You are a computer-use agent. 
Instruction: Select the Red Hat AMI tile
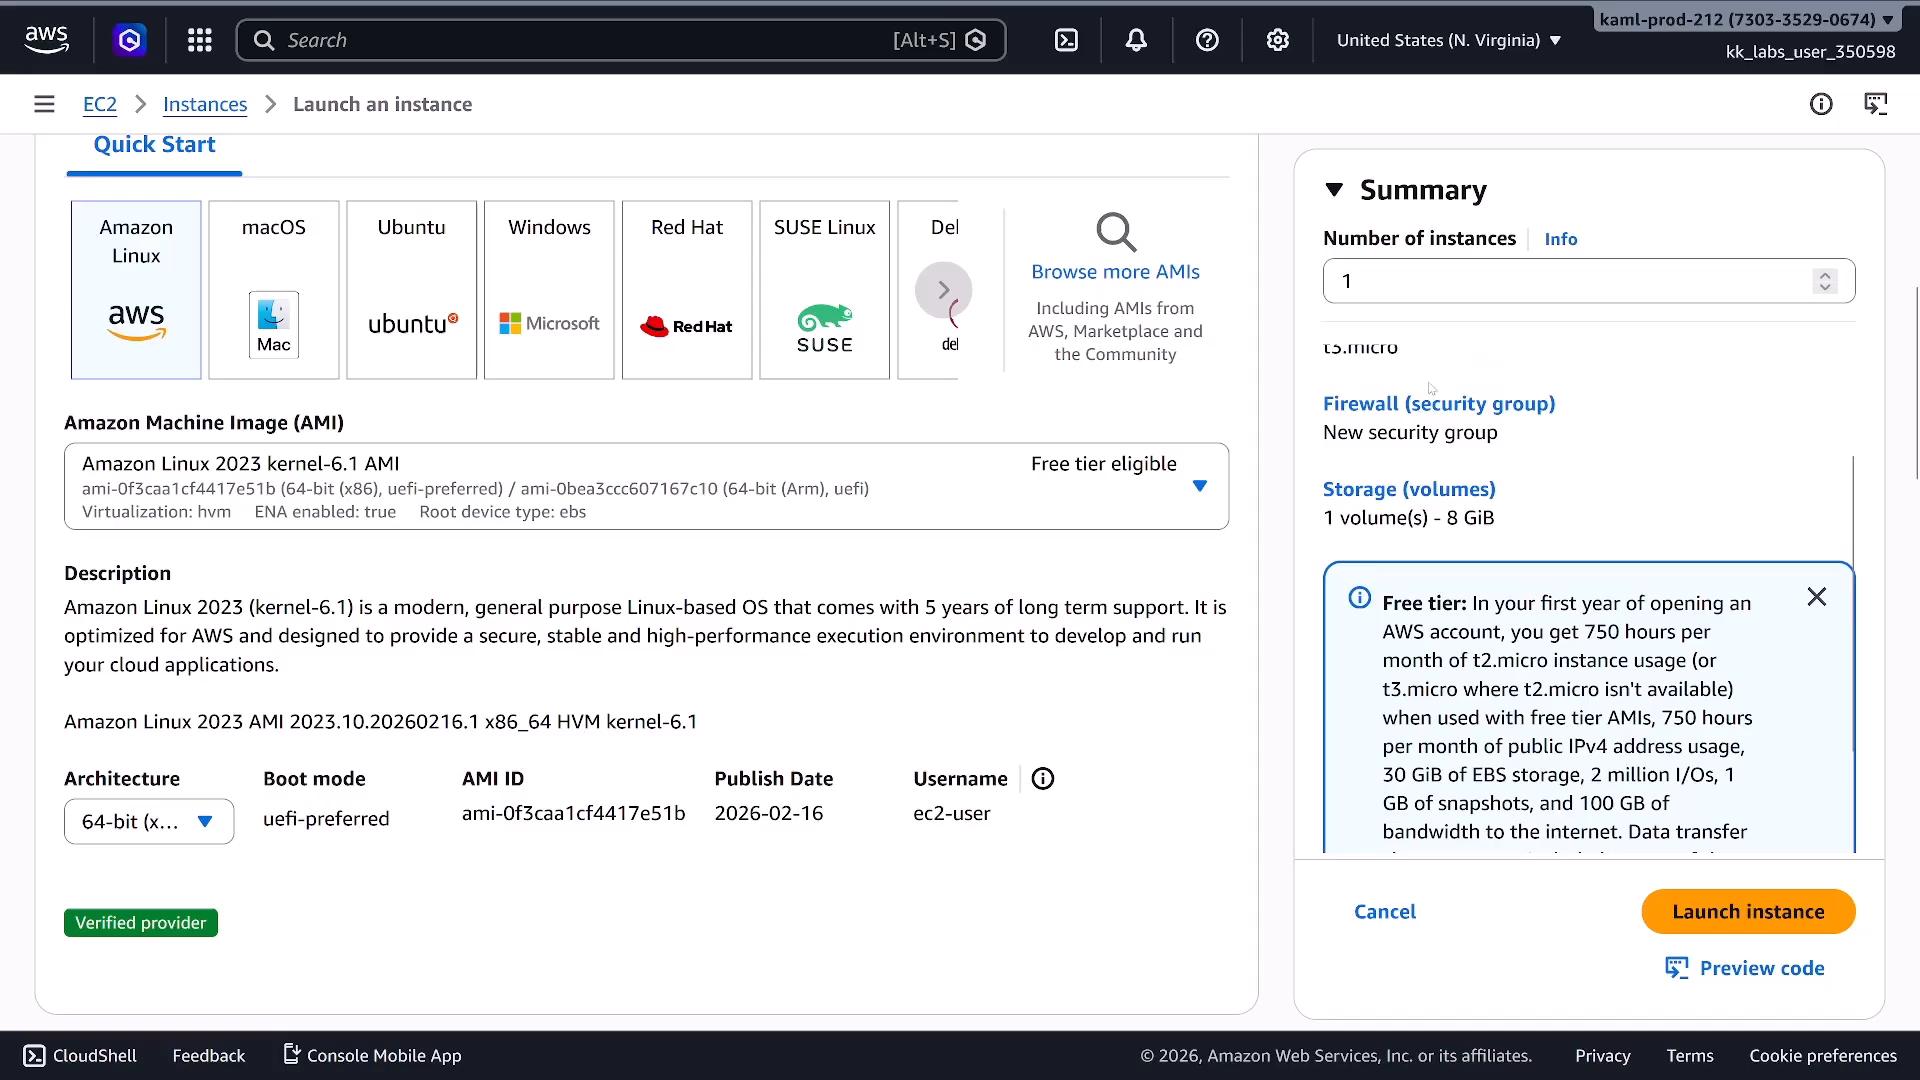click(687, 290)
